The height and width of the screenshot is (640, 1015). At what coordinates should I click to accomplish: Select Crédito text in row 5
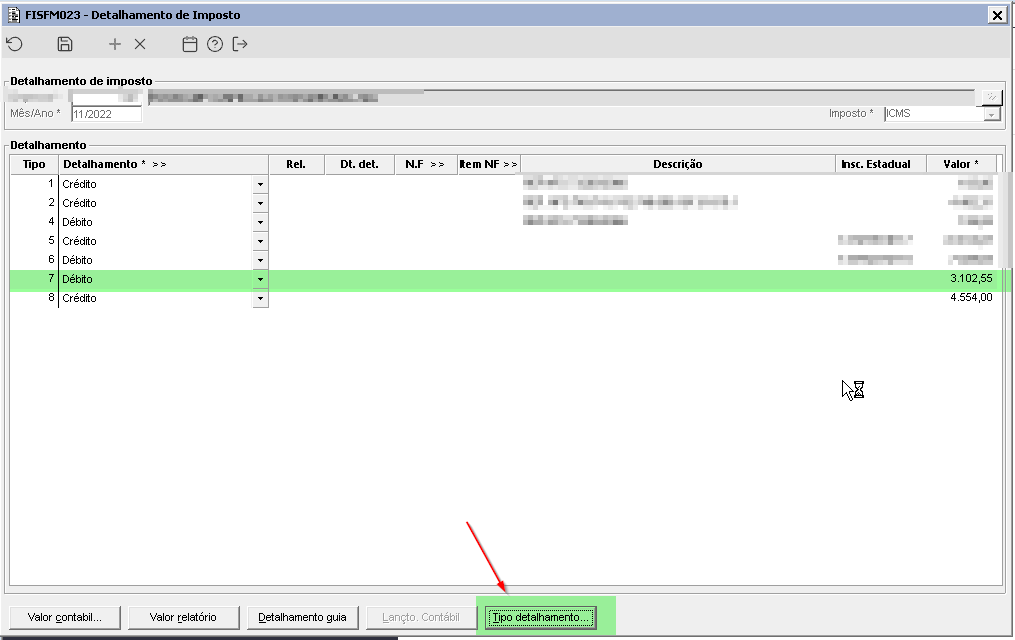click(80, 241)
